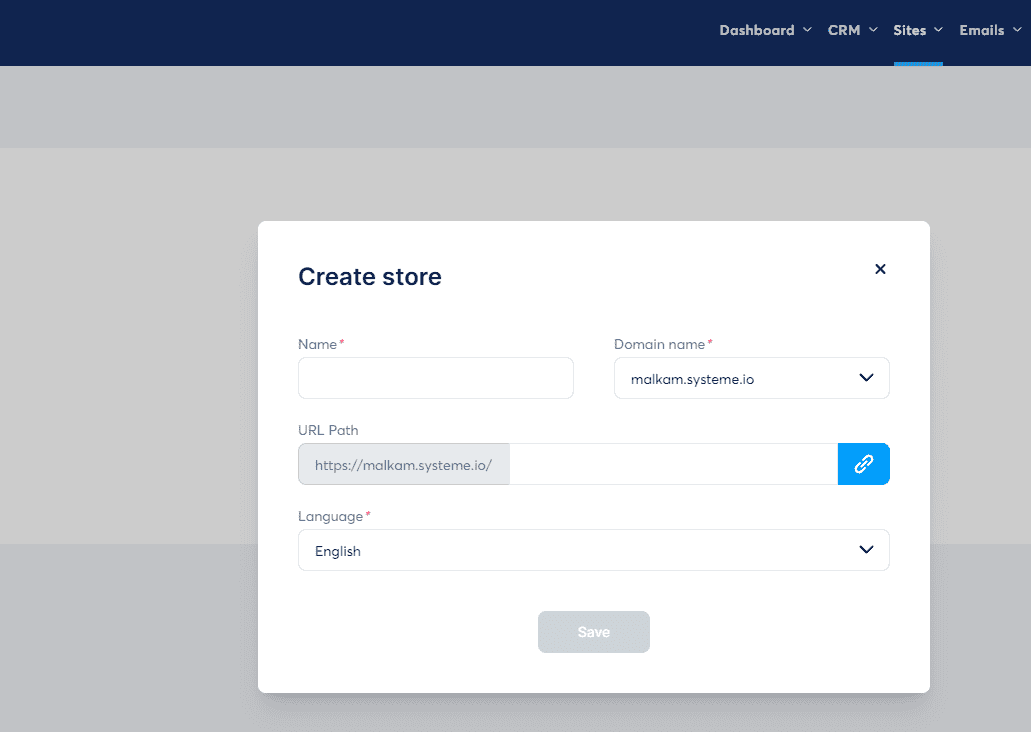Select the Emails menu item
The image size is (1031, 732).
click(x=980, y=30)
